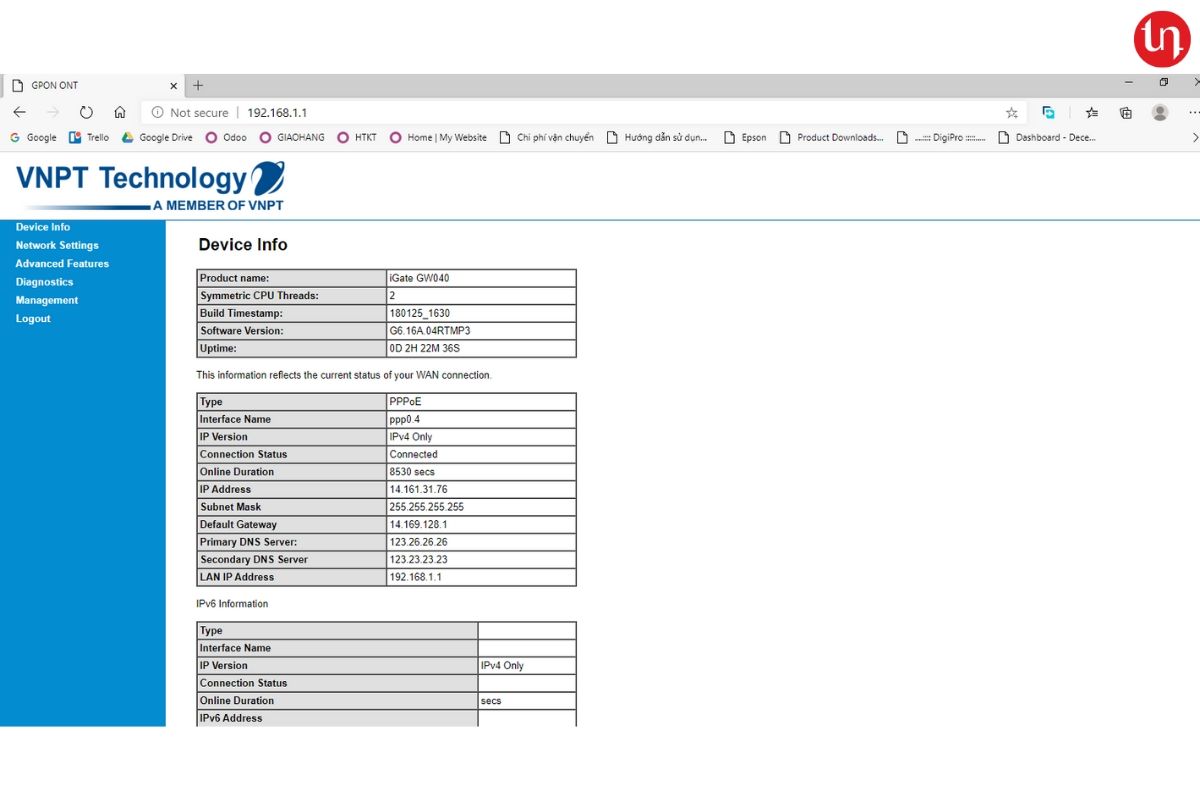Open Management in the sidebar
Screen dimensions: 1200x800
pyautogui.click(x=46, y=300)
